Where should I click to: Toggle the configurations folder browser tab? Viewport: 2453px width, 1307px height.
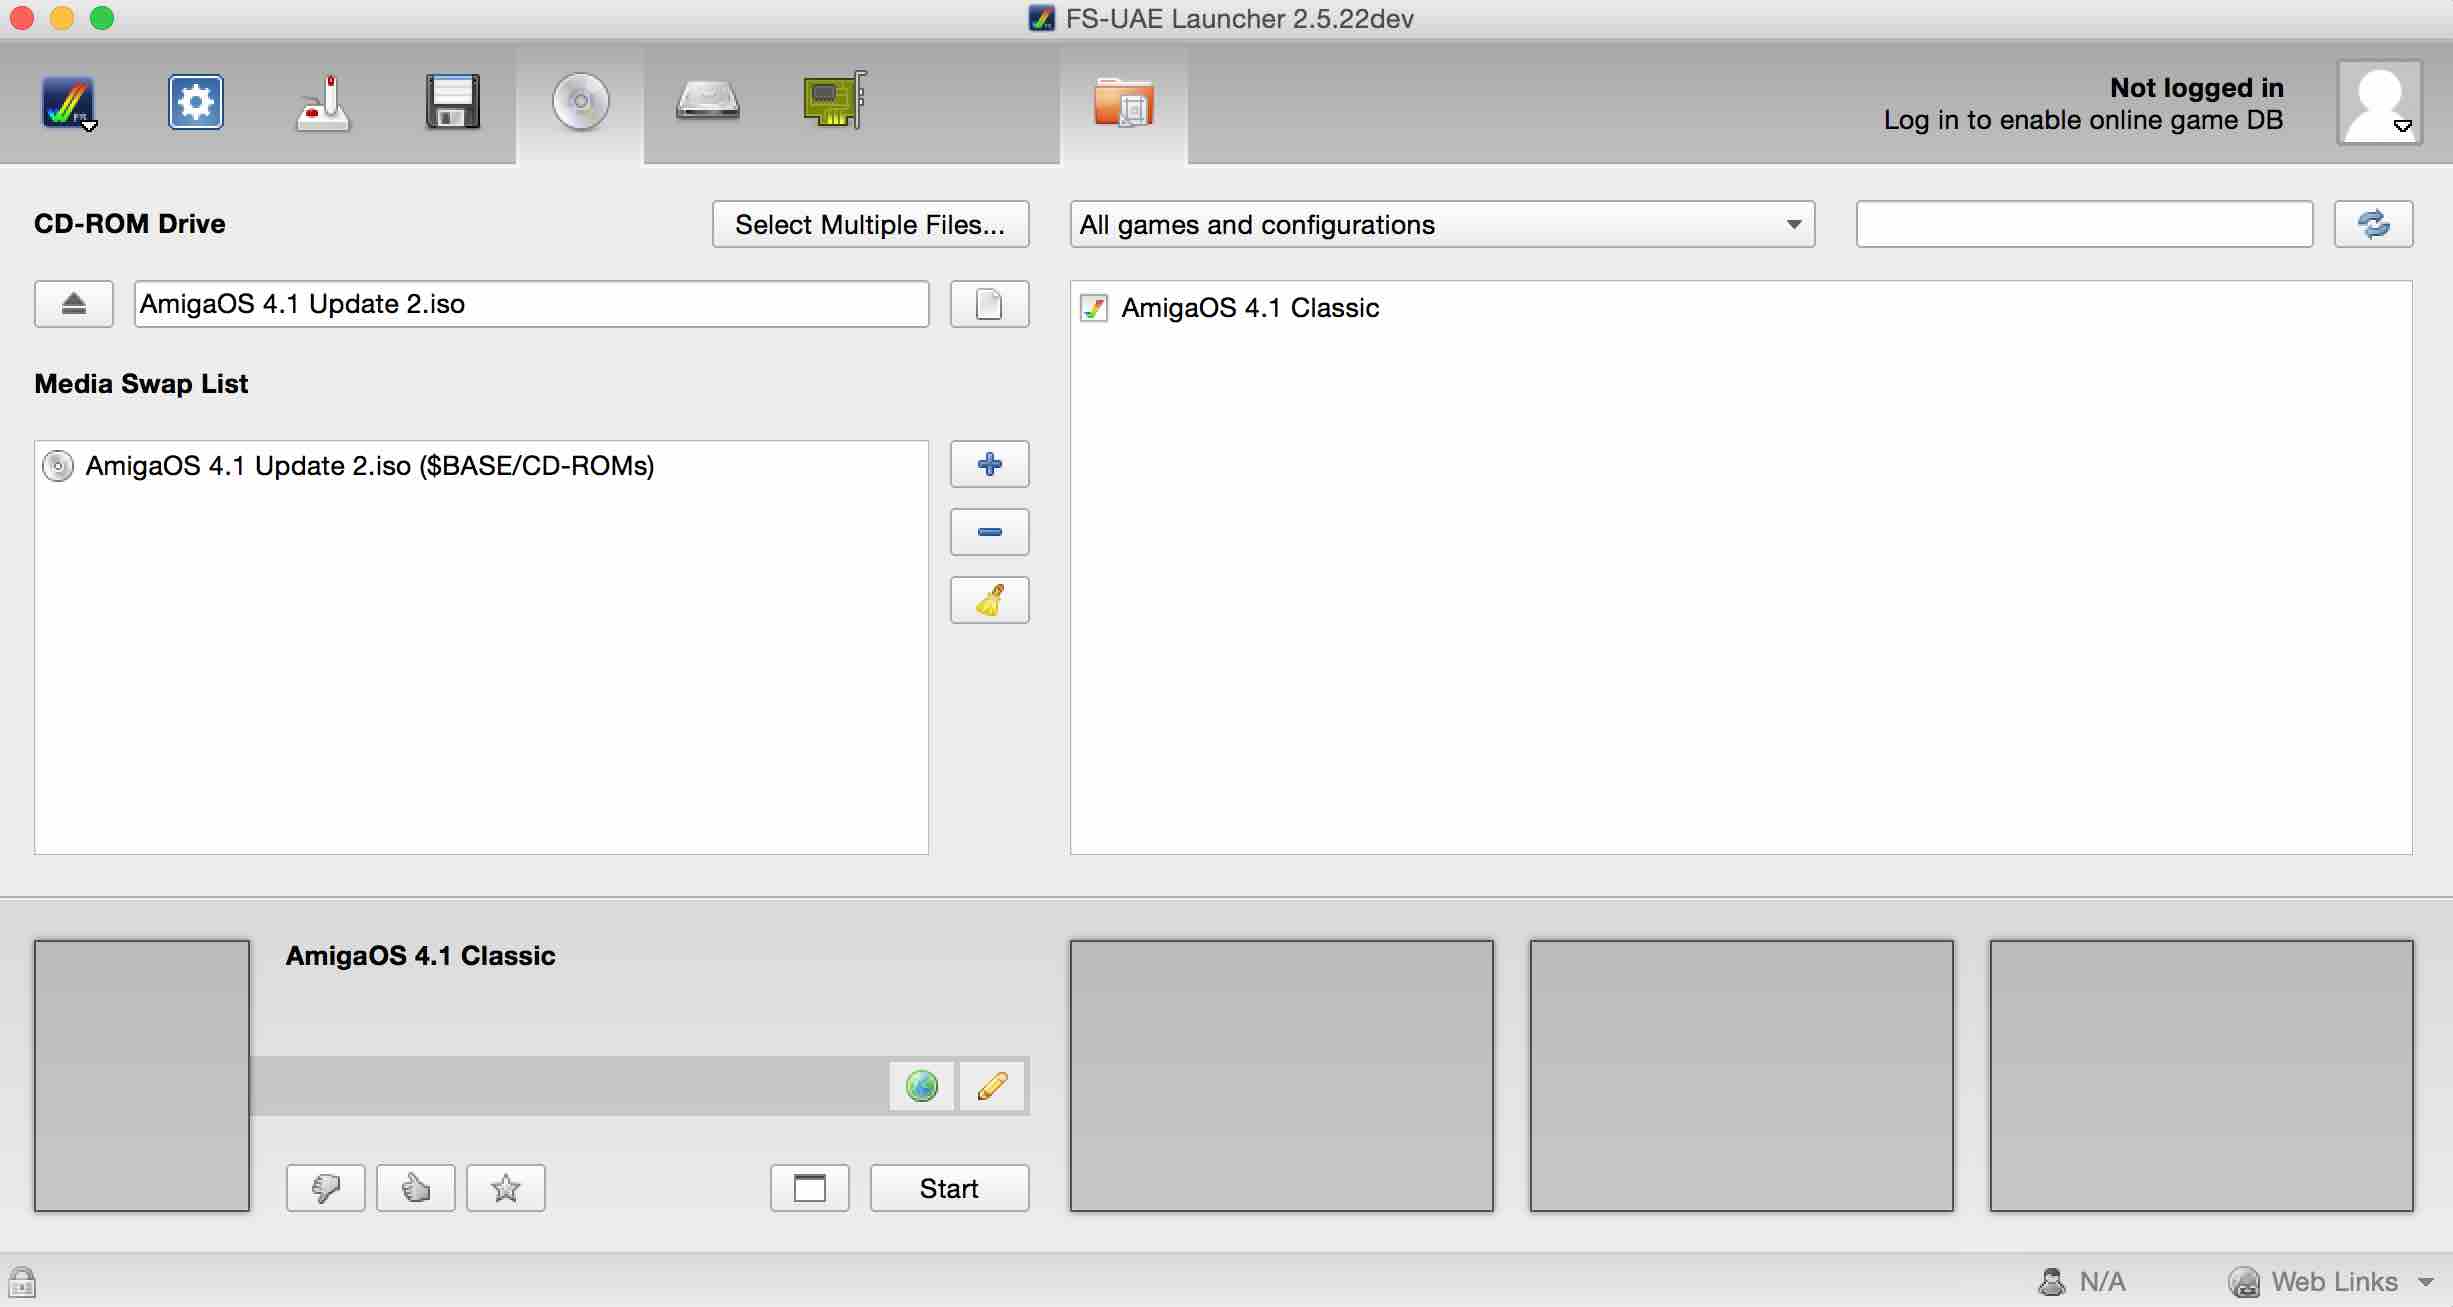tap(1124, 103)
